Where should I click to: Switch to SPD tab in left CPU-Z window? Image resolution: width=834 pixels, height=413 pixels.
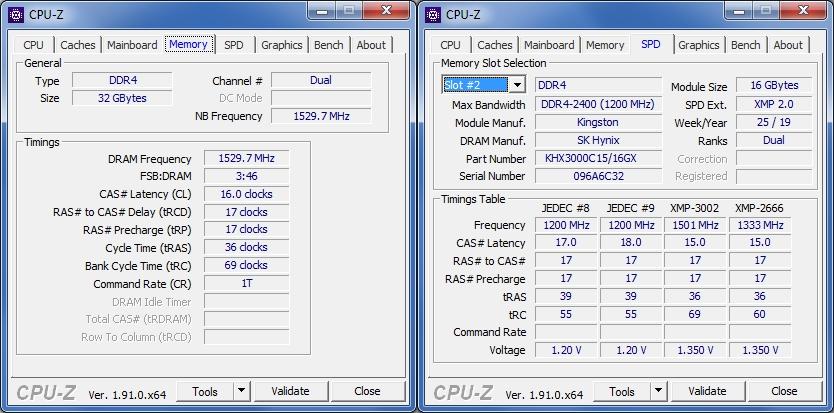pyautogui.click(x=233, y=45)
